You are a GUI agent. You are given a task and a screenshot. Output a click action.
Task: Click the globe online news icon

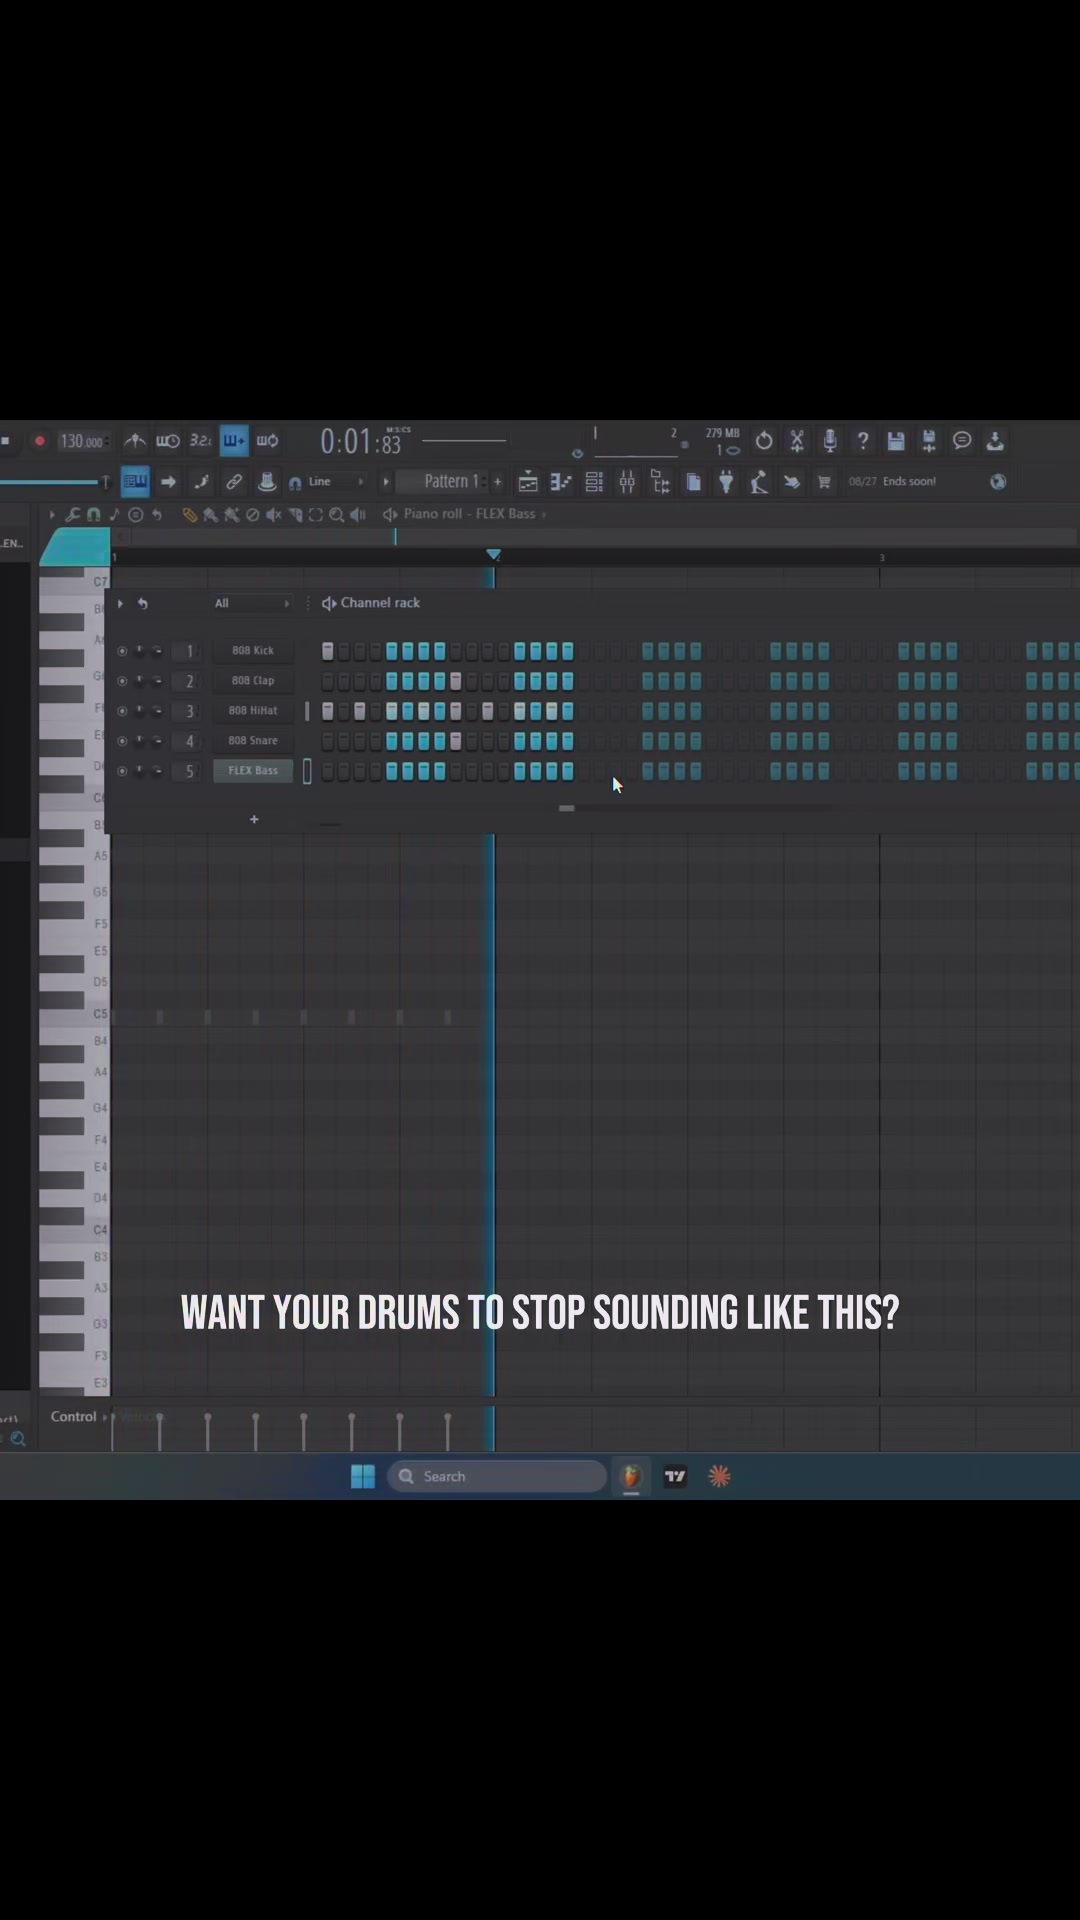[998, 482]
